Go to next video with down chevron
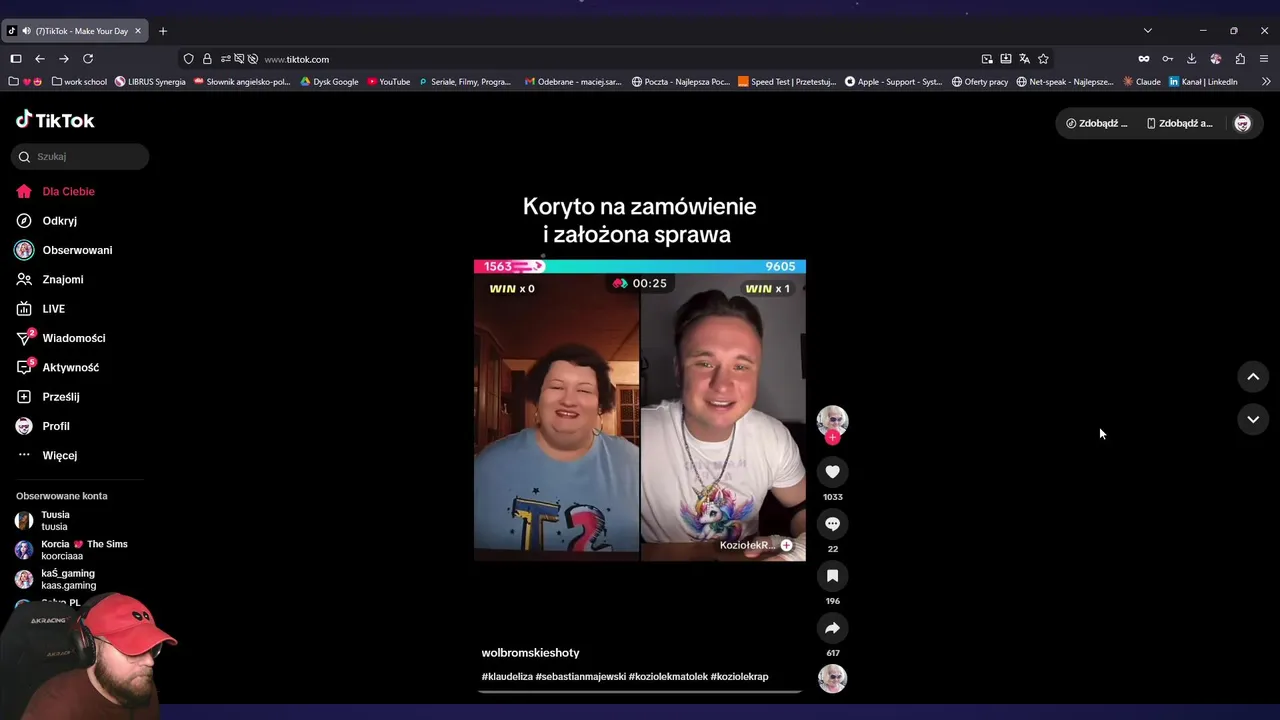The width and height of the screenshot is (1280, 720). [1253, 419]
